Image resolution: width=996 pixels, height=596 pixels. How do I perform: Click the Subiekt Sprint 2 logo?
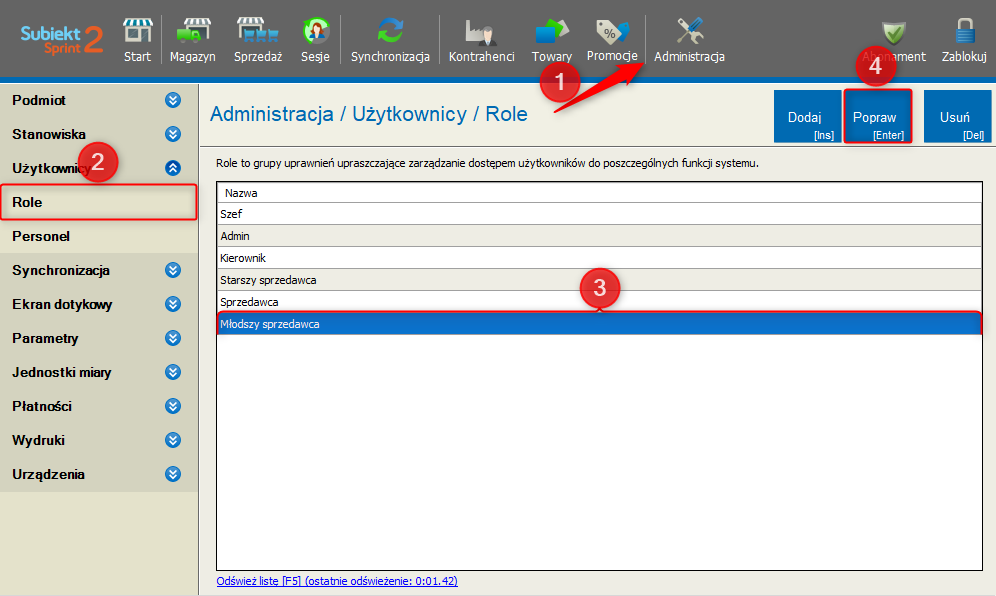[x=62, y=39]
